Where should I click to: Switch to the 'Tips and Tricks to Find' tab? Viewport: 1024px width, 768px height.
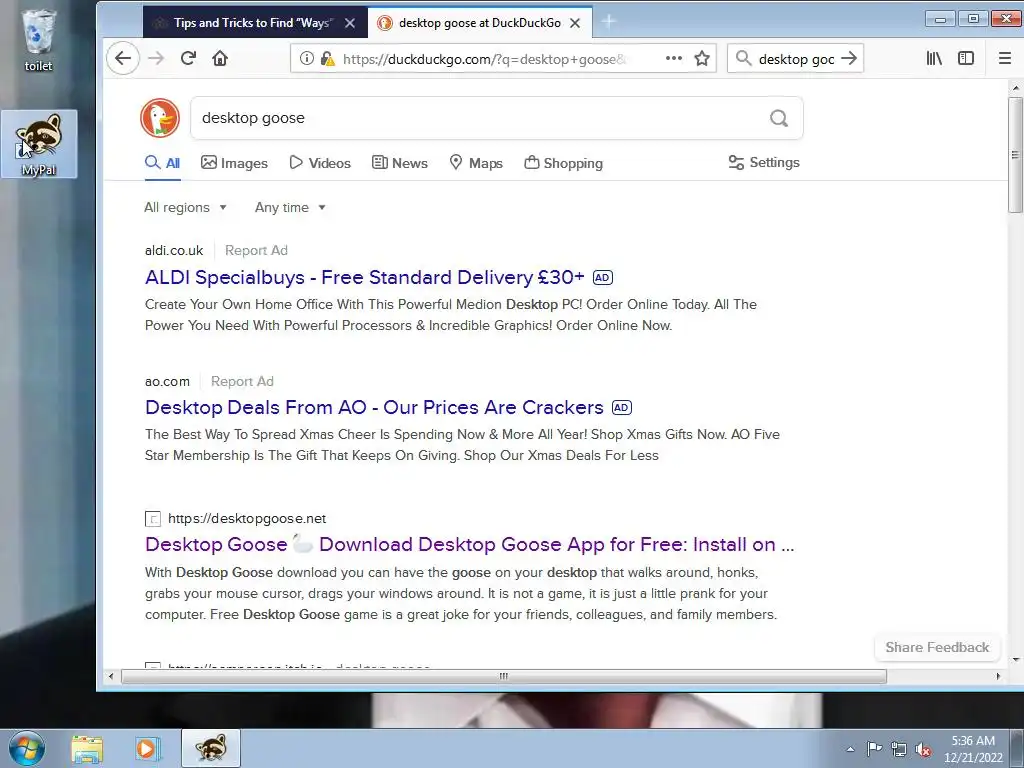click(253, 23)
